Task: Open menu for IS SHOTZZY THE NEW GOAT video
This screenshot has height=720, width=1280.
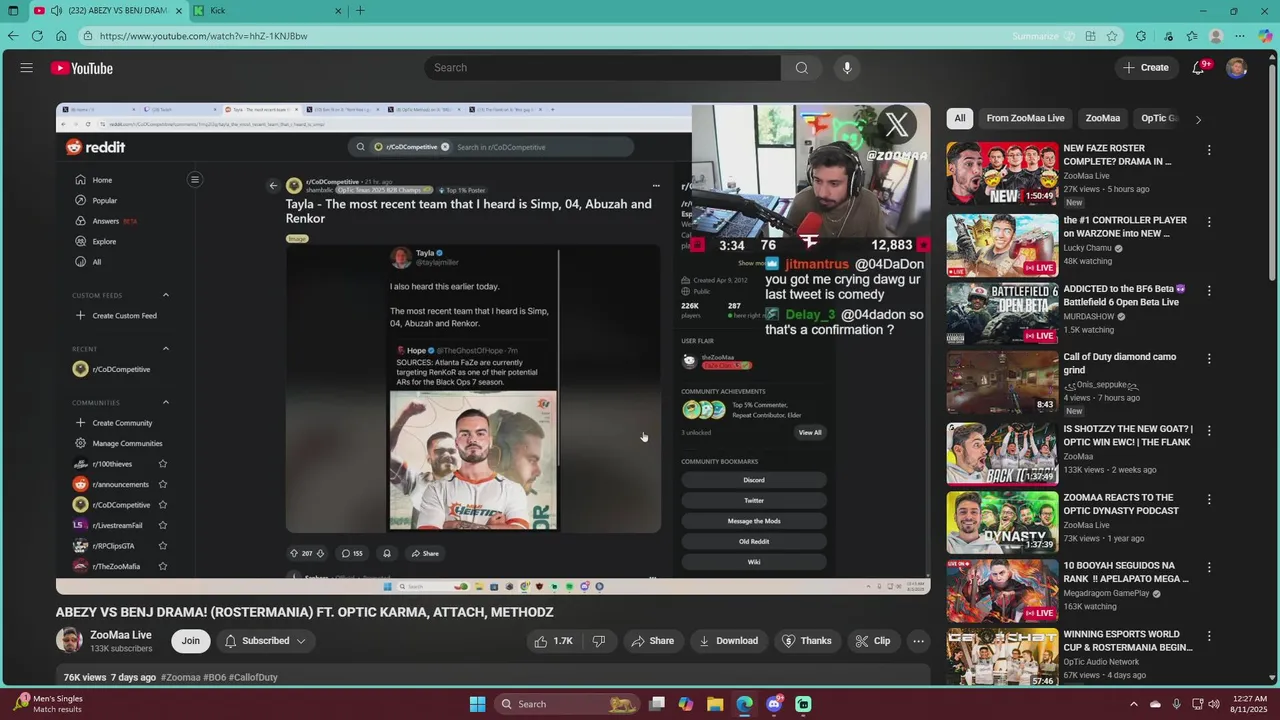Action: point(1209,431)
